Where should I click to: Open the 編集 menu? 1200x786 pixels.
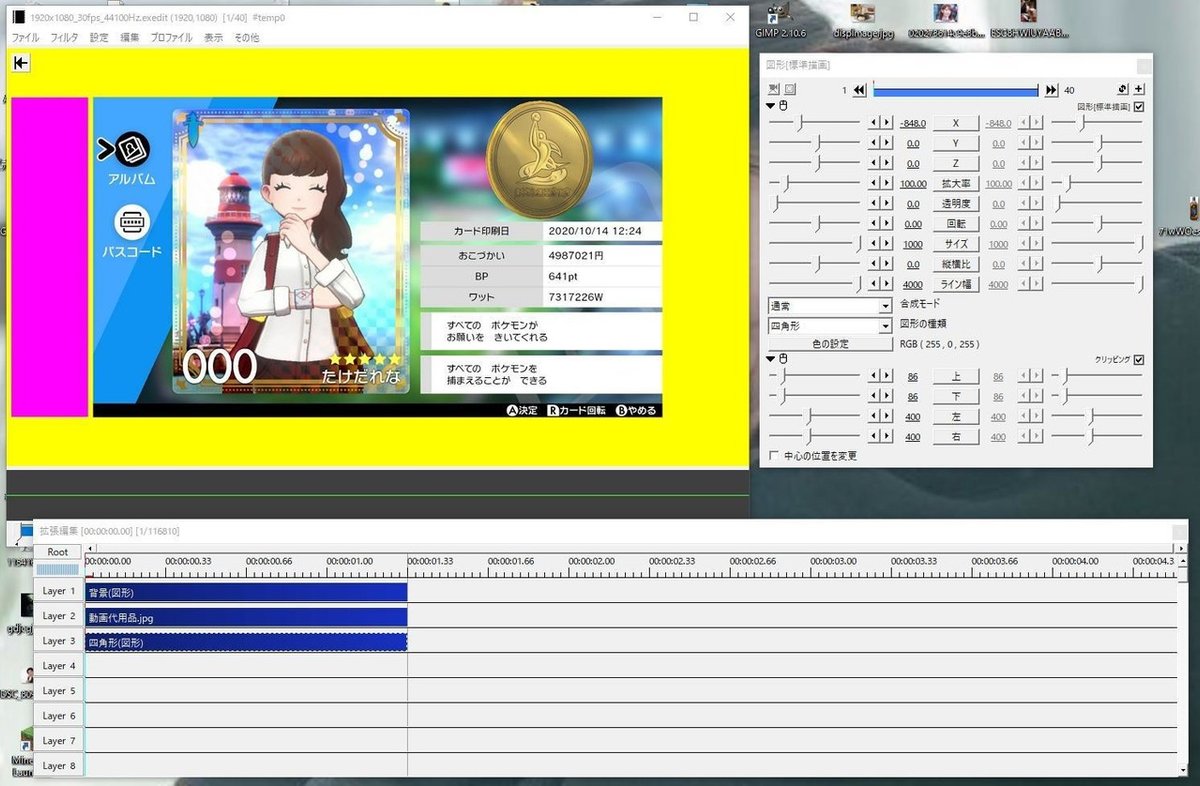(130, 37)
